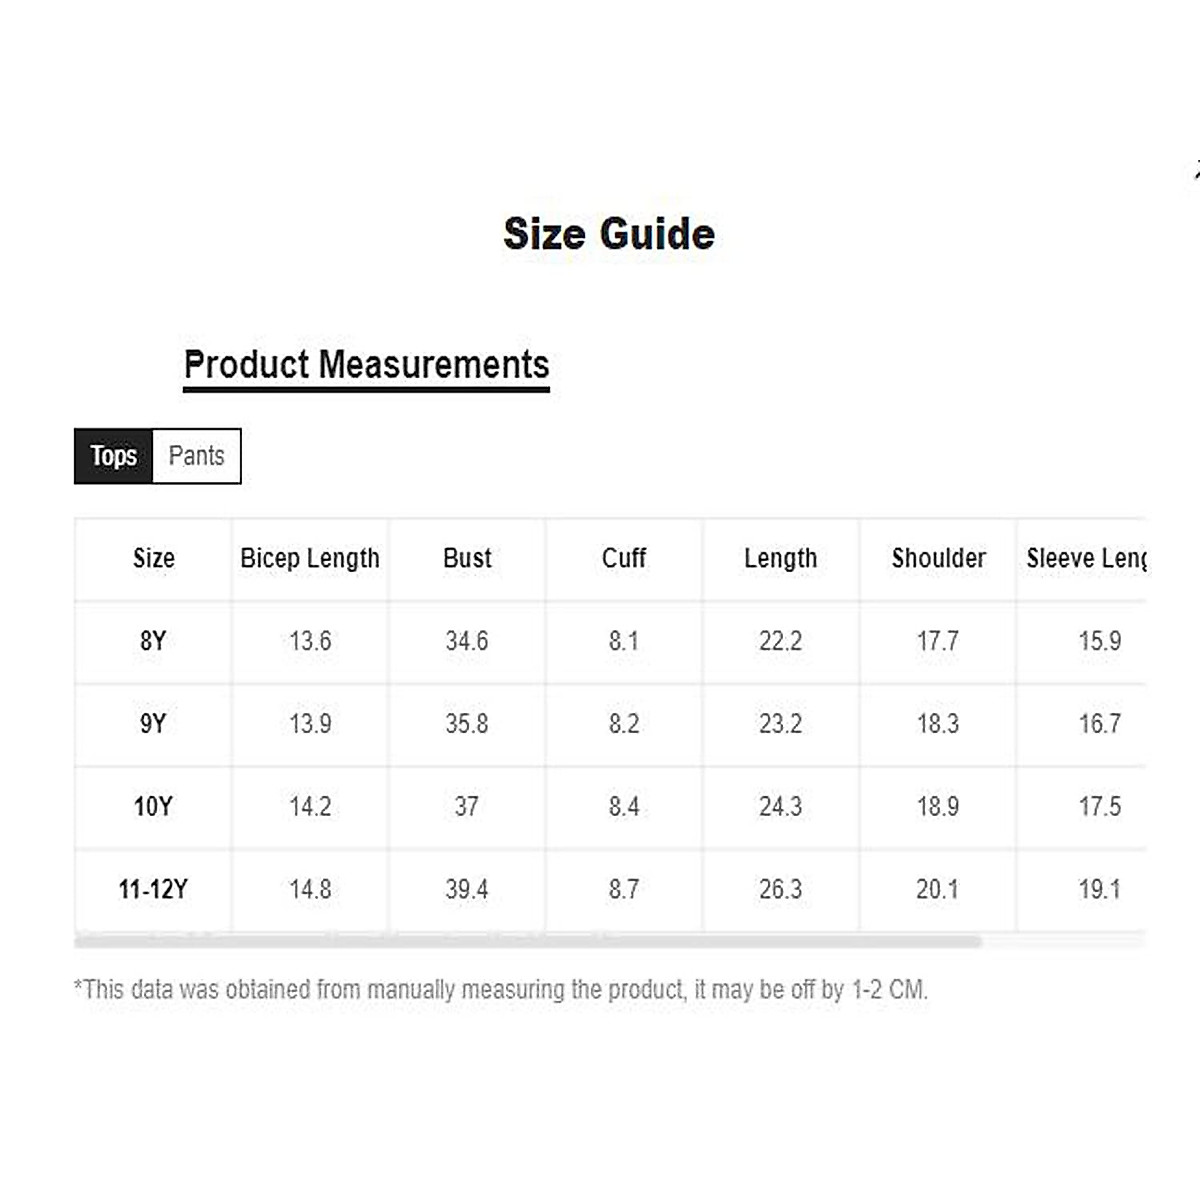Select the 8Y size row label
Viewport: 1200px width, 1200px height.
153,641
